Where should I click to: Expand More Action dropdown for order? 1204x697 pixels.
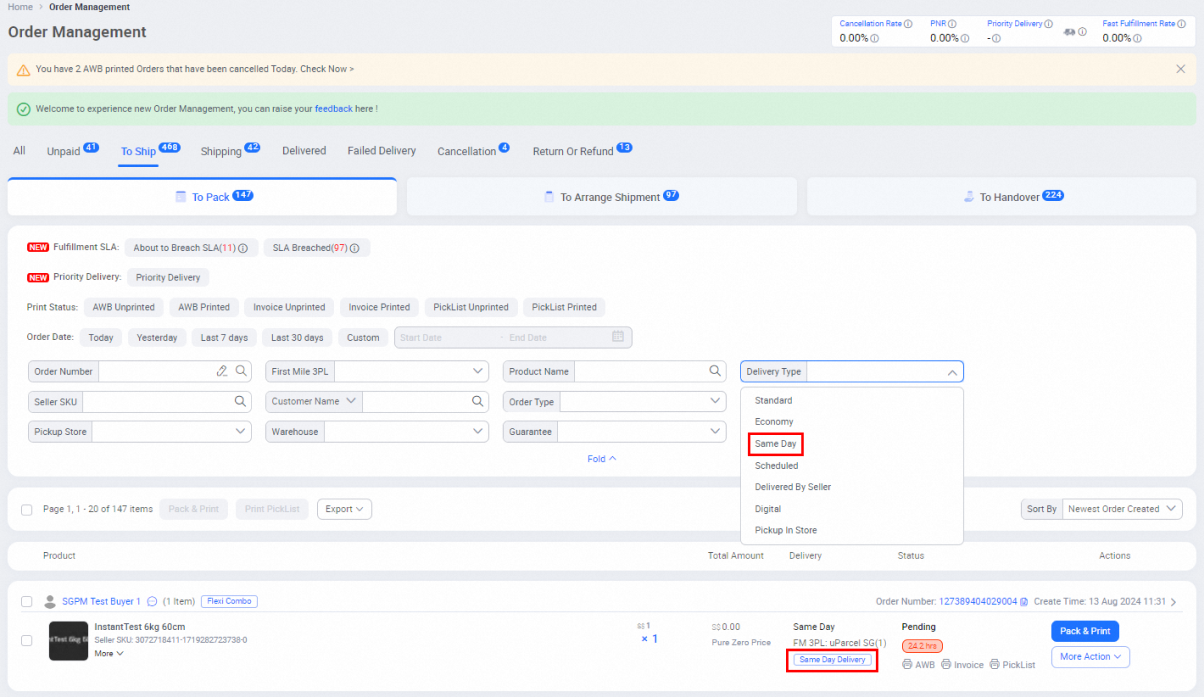point(1090,657)
